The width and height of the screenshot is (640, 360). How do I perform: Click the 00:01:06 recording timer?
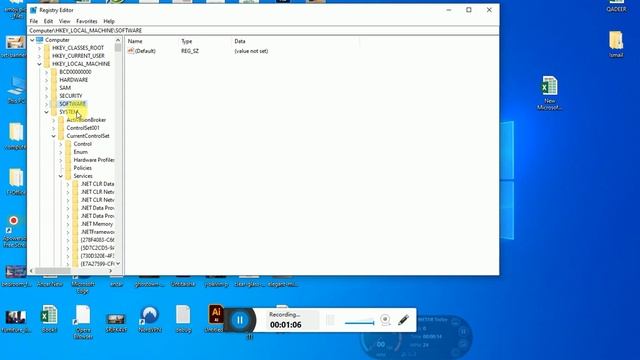[286, 325]
